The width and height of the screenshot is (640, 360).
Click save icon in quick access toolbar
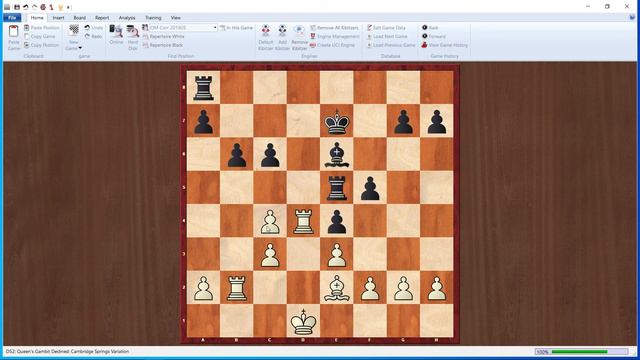[17, 7]
